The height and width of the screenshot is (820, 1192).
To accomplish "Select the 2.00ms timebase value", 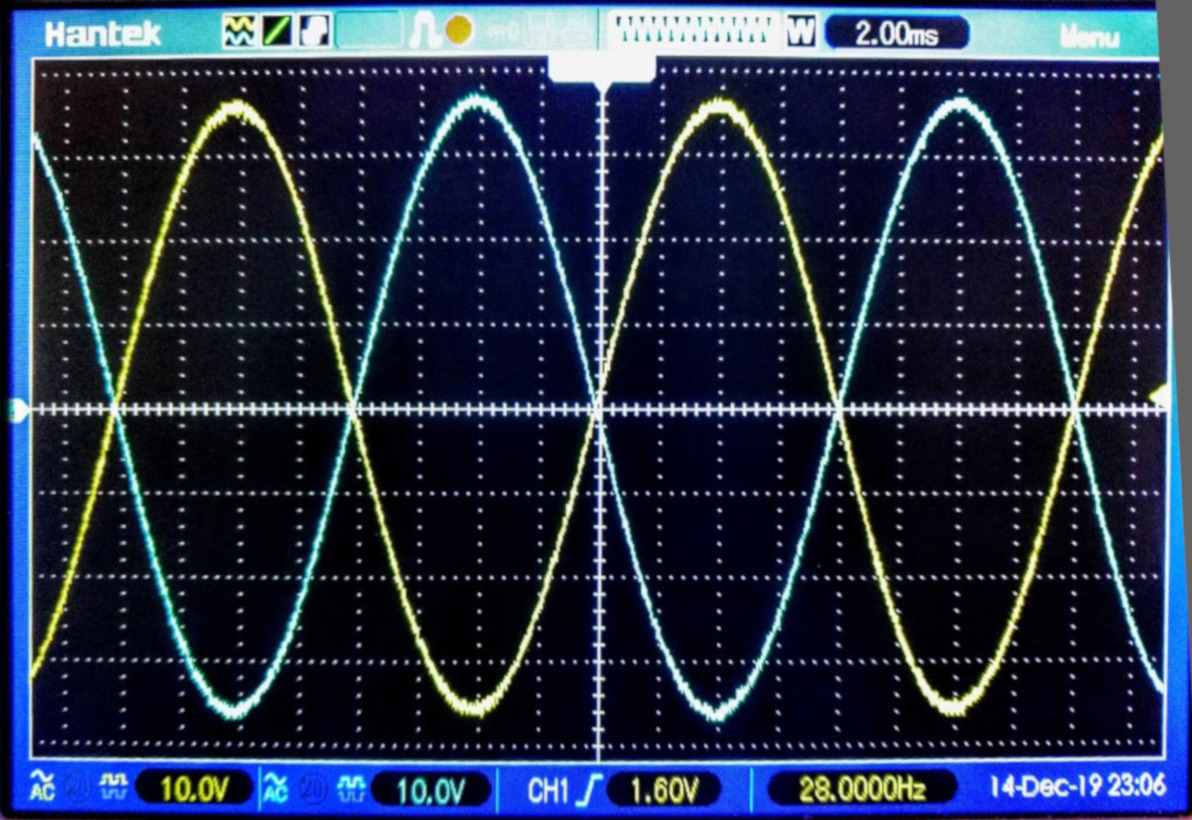I will click(x=896, y=33).
